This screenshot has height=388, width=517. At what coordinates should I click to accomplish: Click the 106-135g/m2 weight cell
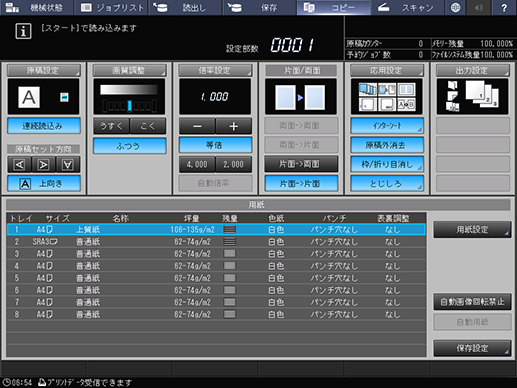192,229
